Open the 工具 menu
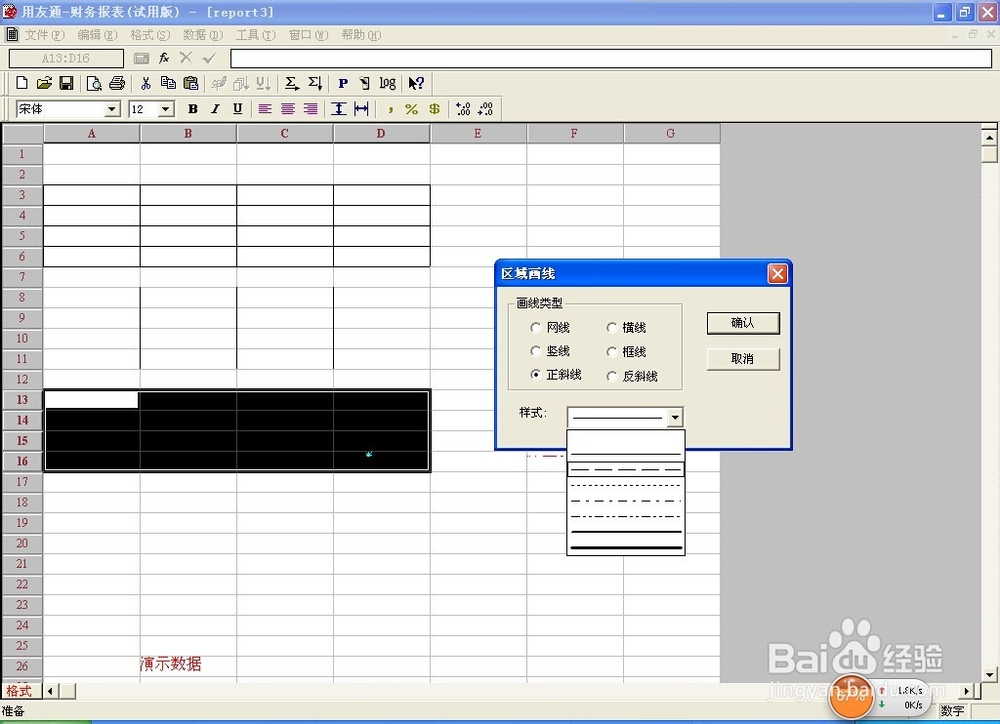The width and height of the screenshot is (1000, 724). (256, 35)
